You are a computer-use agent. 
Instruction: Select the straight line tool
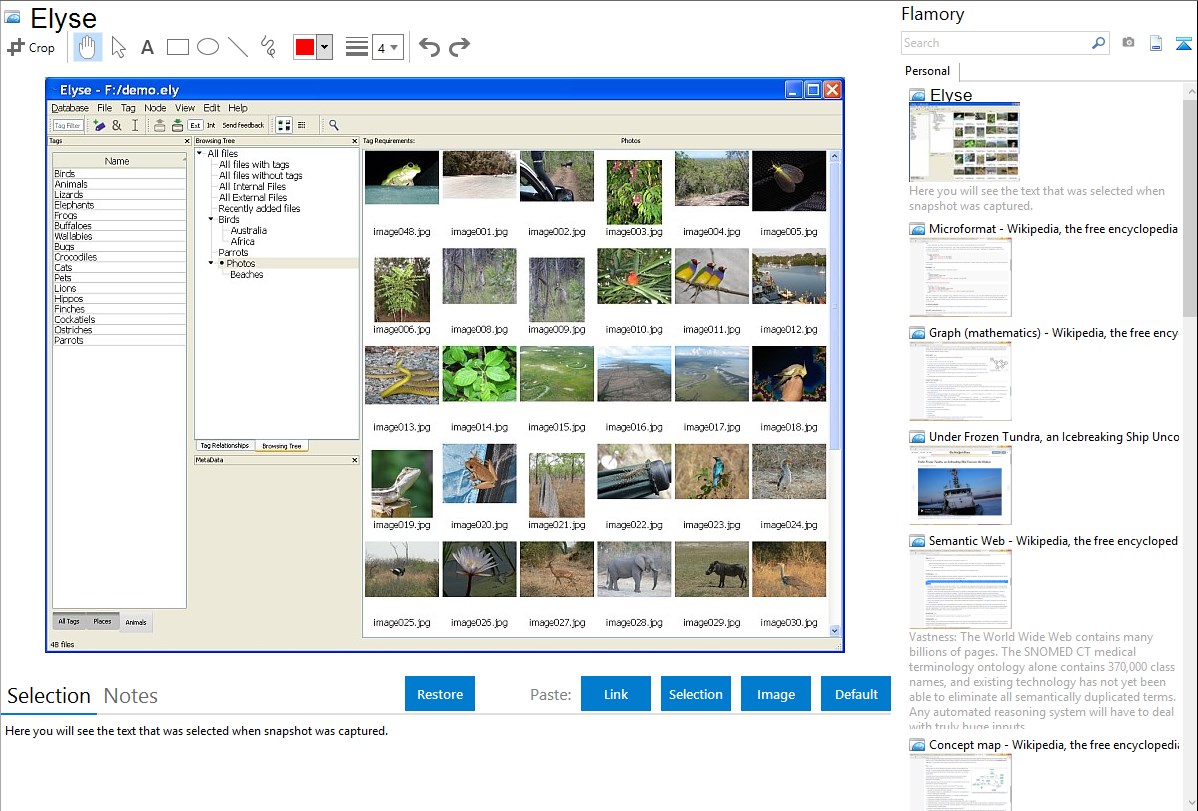(x=238, y=47)
